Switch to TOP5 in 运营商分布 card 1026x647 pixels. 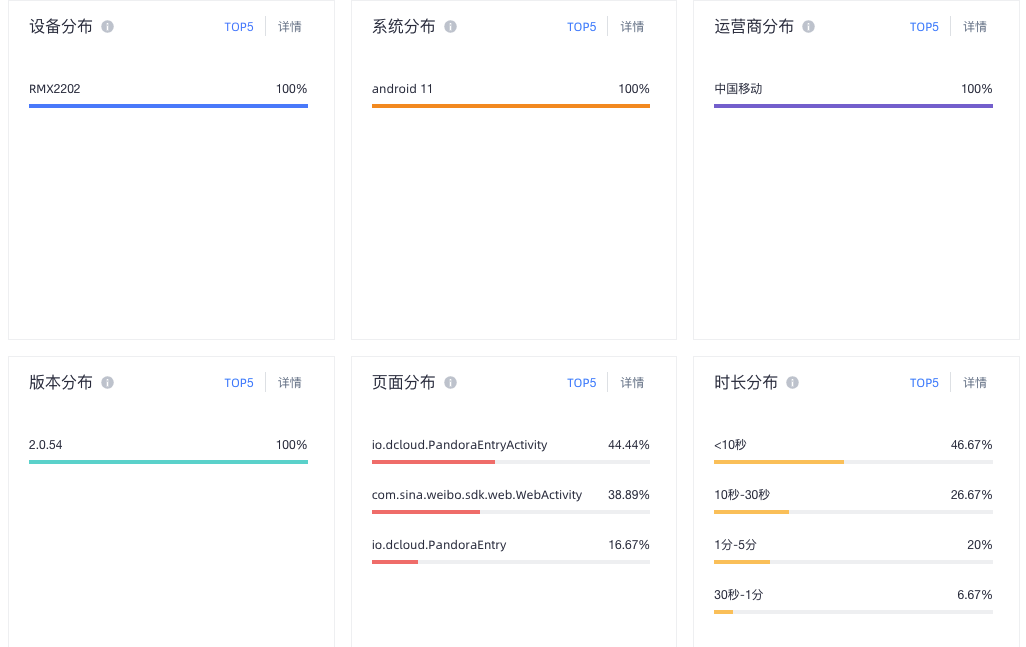pos(924,27)
